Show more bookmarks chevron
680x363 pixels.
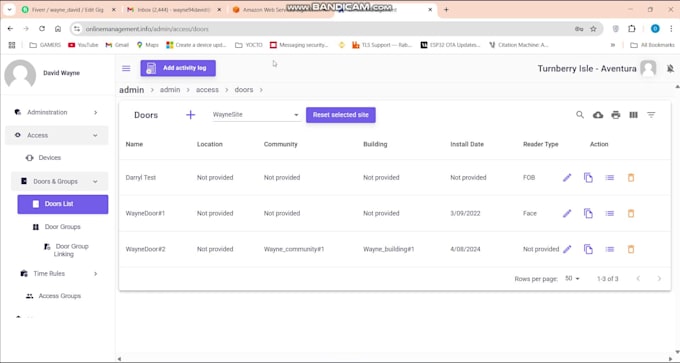coord(613,45)
